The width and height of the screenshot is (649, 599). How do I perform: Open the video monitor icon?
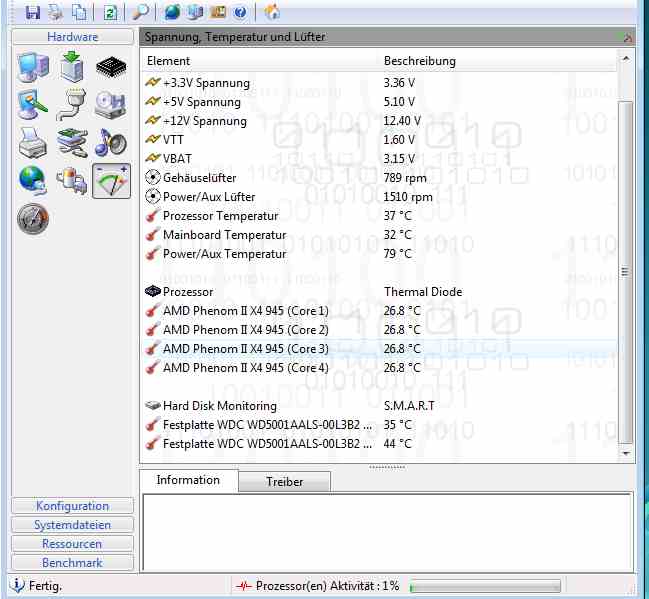pyautogui.click(x=32, y=104)
